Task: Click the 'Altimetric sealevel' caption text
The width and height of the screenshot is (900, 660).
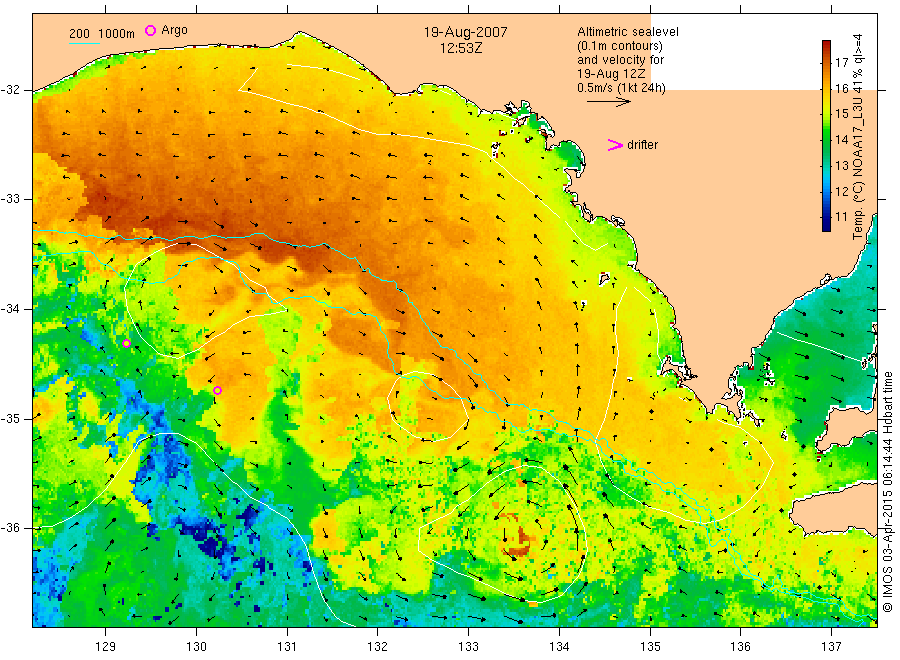Action: 628,32
